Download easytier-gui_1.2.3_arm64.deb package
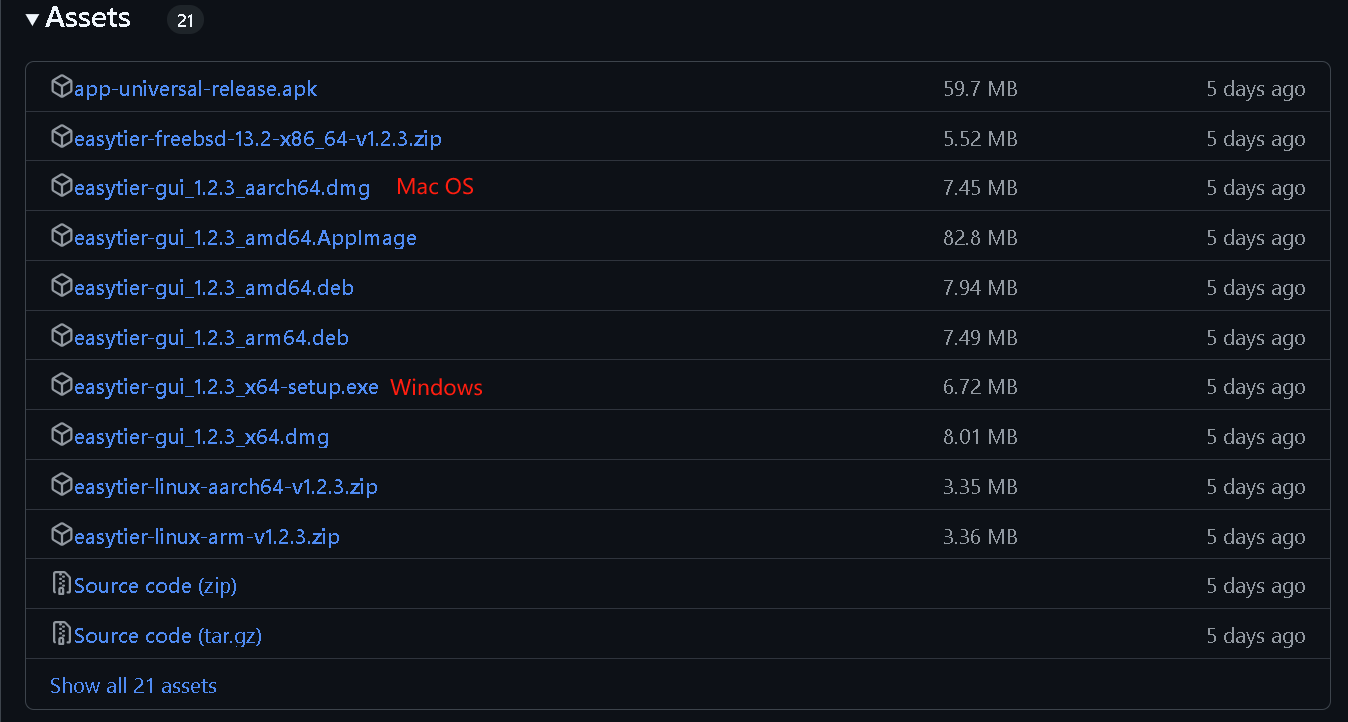Image resolution: width=1348 pixels, height=722 pixels. (x=211, y=338)
